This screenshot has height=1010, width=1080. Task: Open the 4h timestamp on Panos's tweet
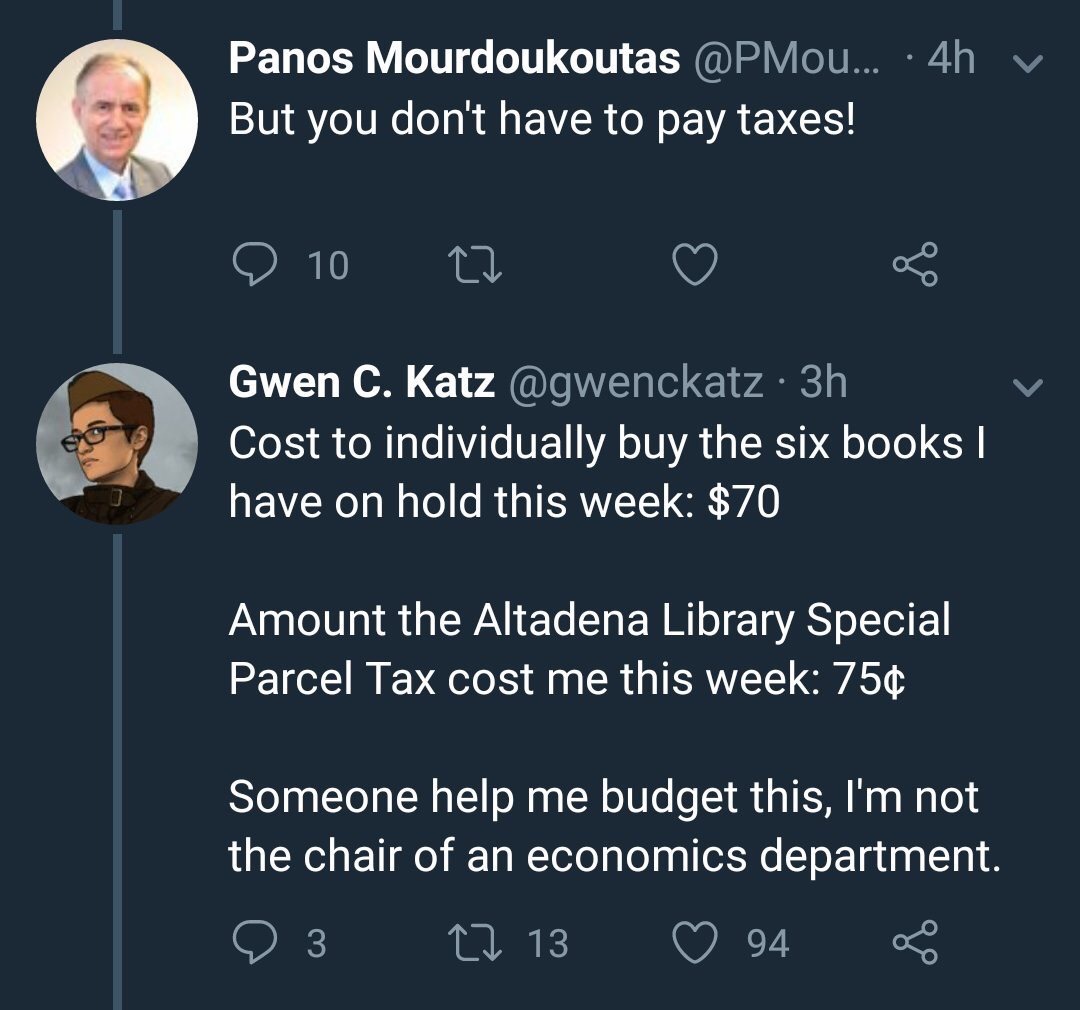coord(951,59)
